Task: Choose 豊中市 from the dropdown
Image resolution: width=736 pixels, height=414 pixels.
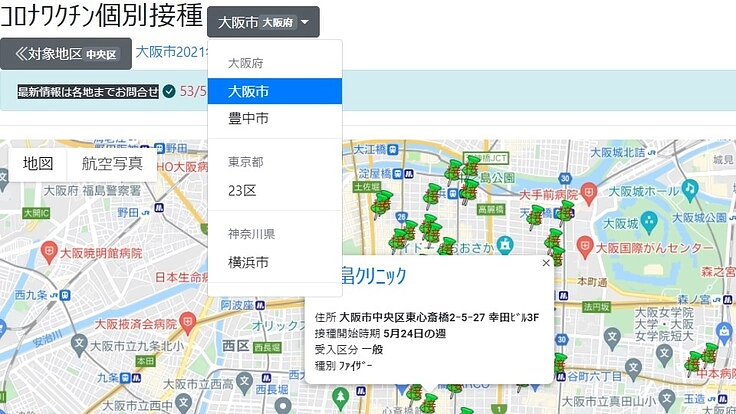Action: coord(275,118)
